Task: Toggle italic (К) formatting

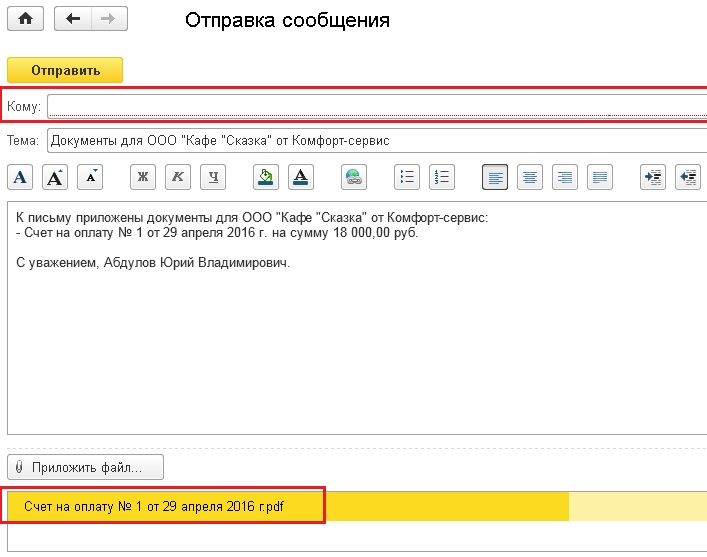Action: (x=178, y=177)
